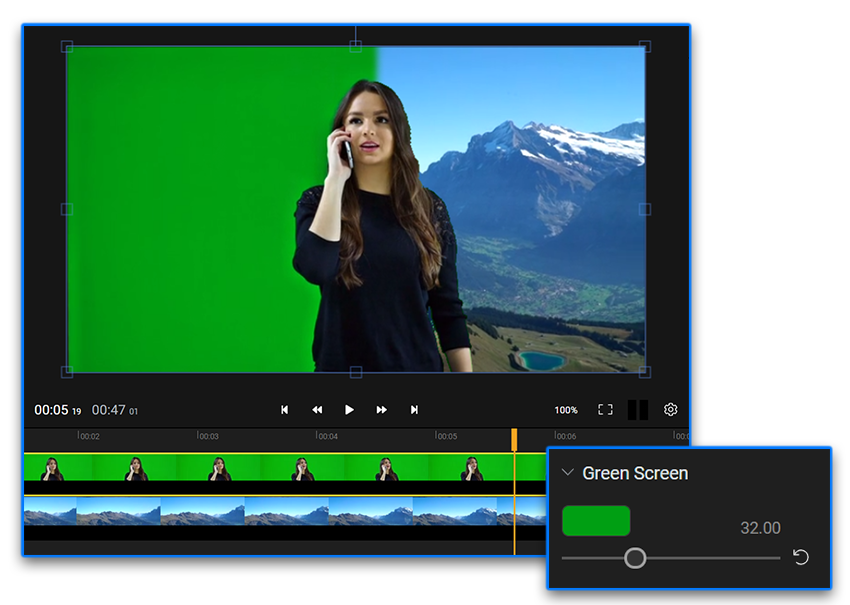Open fullscreen preview mode
Screen dimensions: 850x605
[605, 410]
